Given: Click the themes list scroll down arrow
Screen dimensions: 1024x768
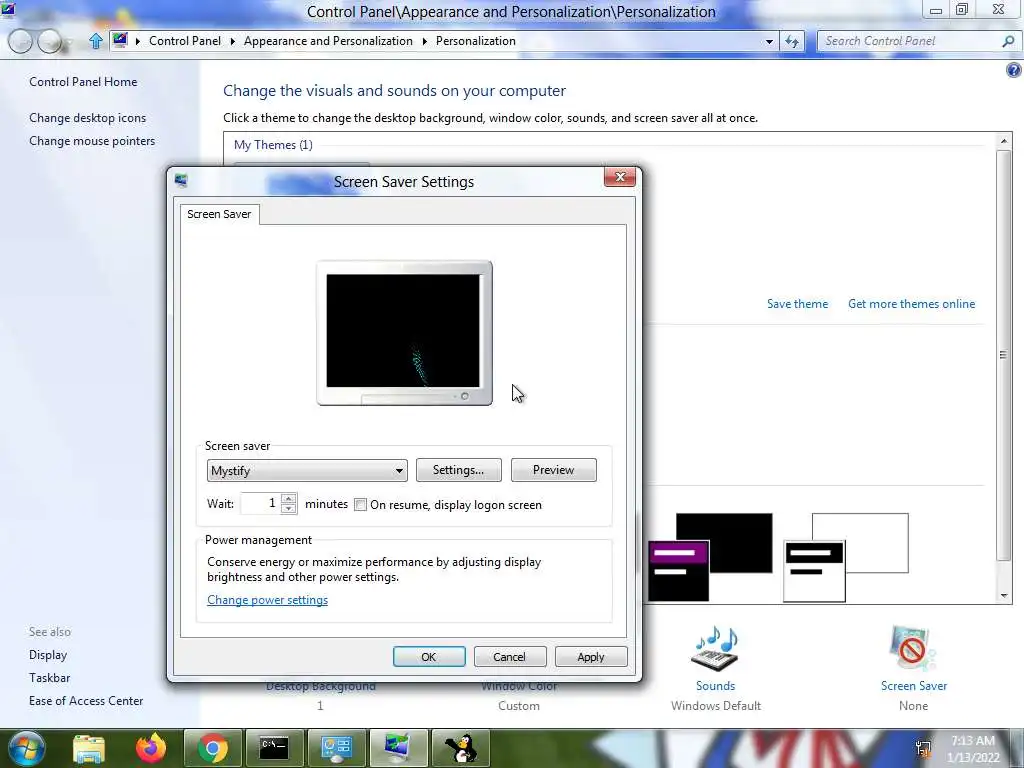Looking at the screenshot, I should click(1004, 596).
